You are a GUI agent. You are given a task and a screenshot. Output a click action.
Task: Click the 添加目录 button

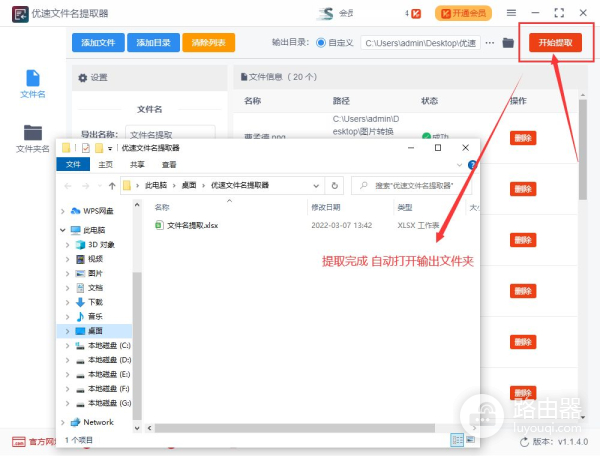coord(153,42)
